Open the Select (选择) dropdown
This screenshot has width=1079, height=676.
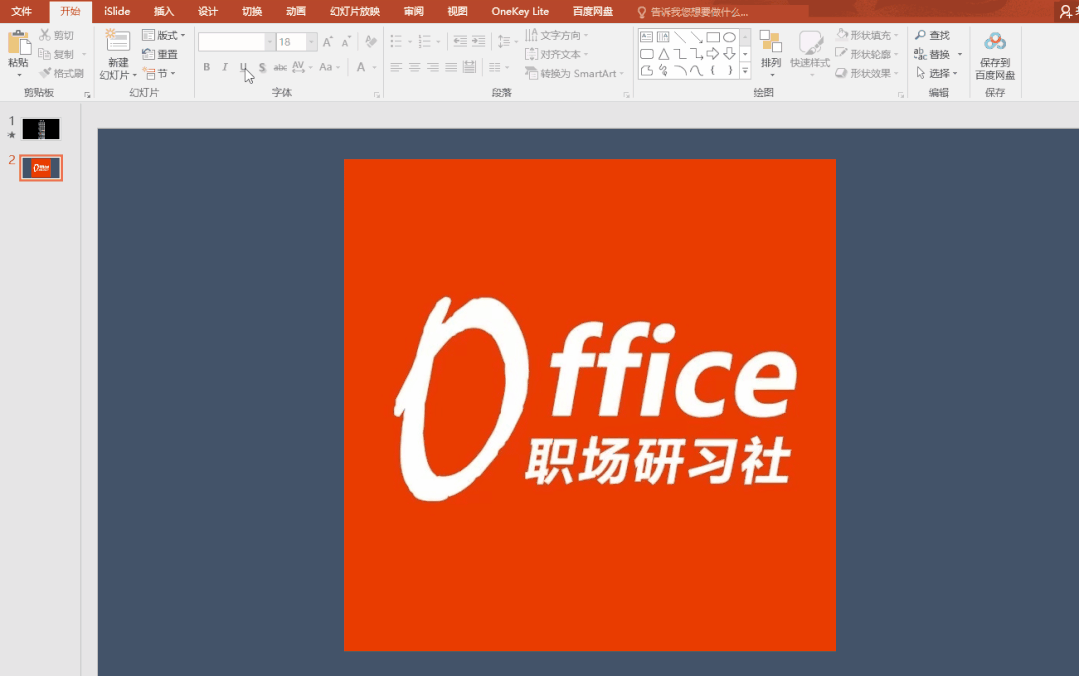937,73
